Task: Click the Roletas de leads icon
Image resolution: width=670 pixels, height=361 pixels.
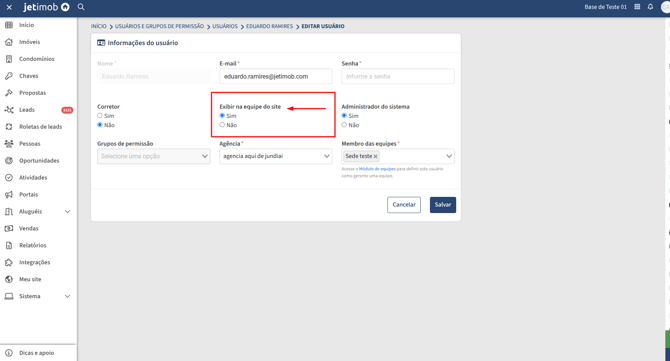Action: point(9,126)
